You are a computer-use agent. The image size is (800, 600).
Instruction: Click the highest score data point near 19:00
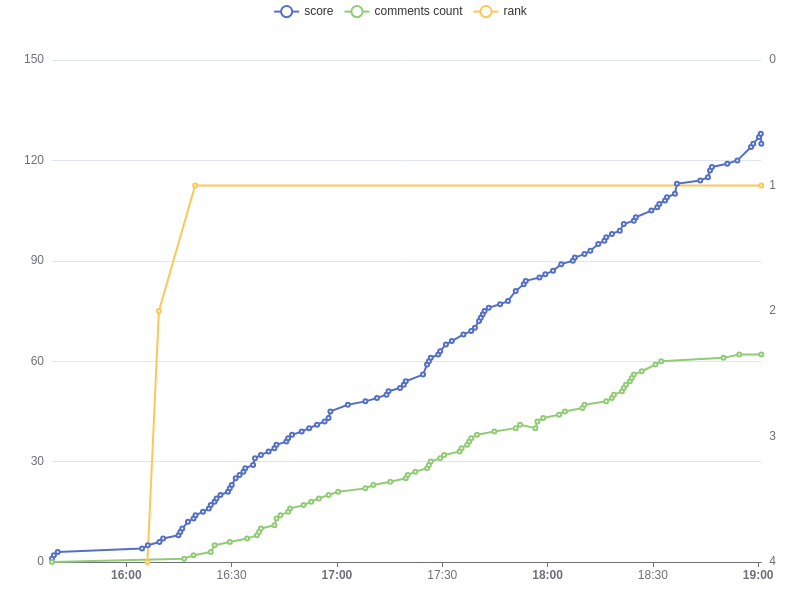point(761,134)
